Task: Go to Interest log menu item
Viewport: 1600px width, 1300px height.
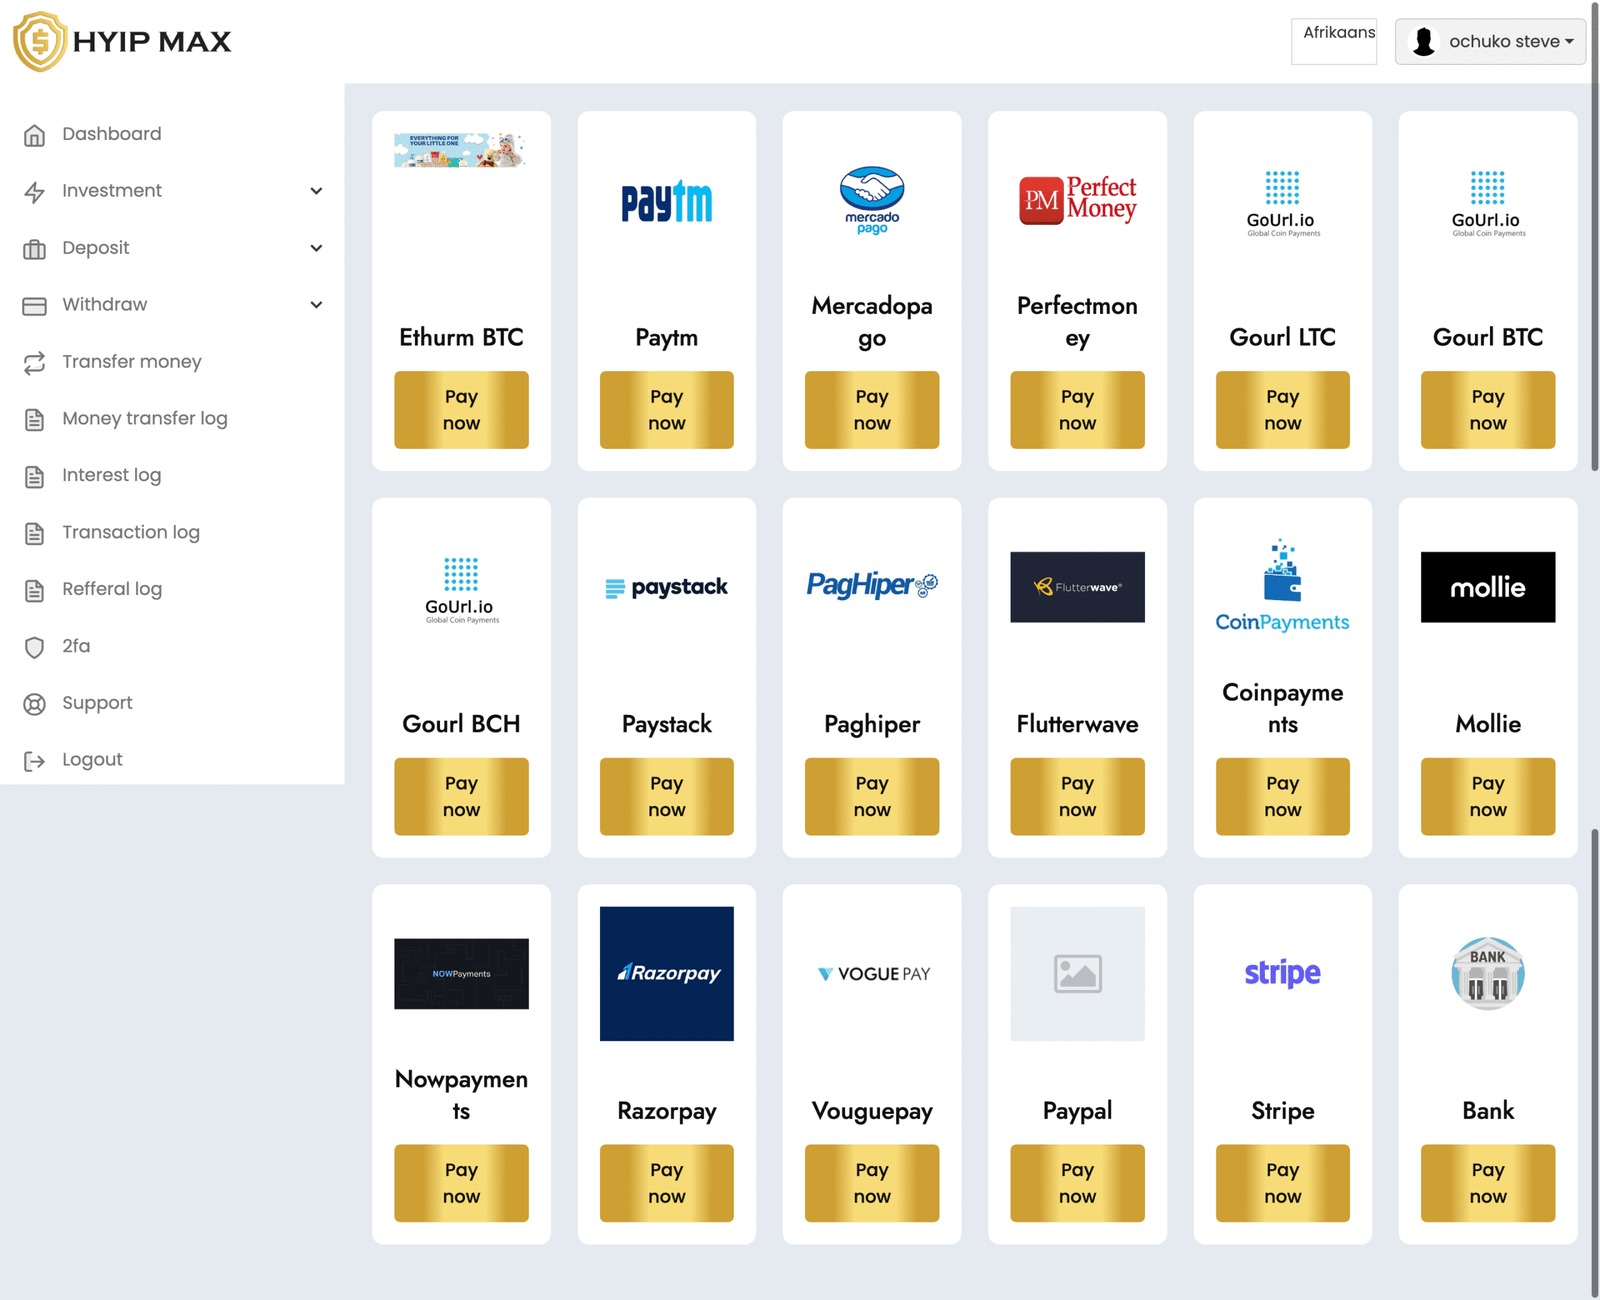Action: pyautogui.click(x=111, y=476)
